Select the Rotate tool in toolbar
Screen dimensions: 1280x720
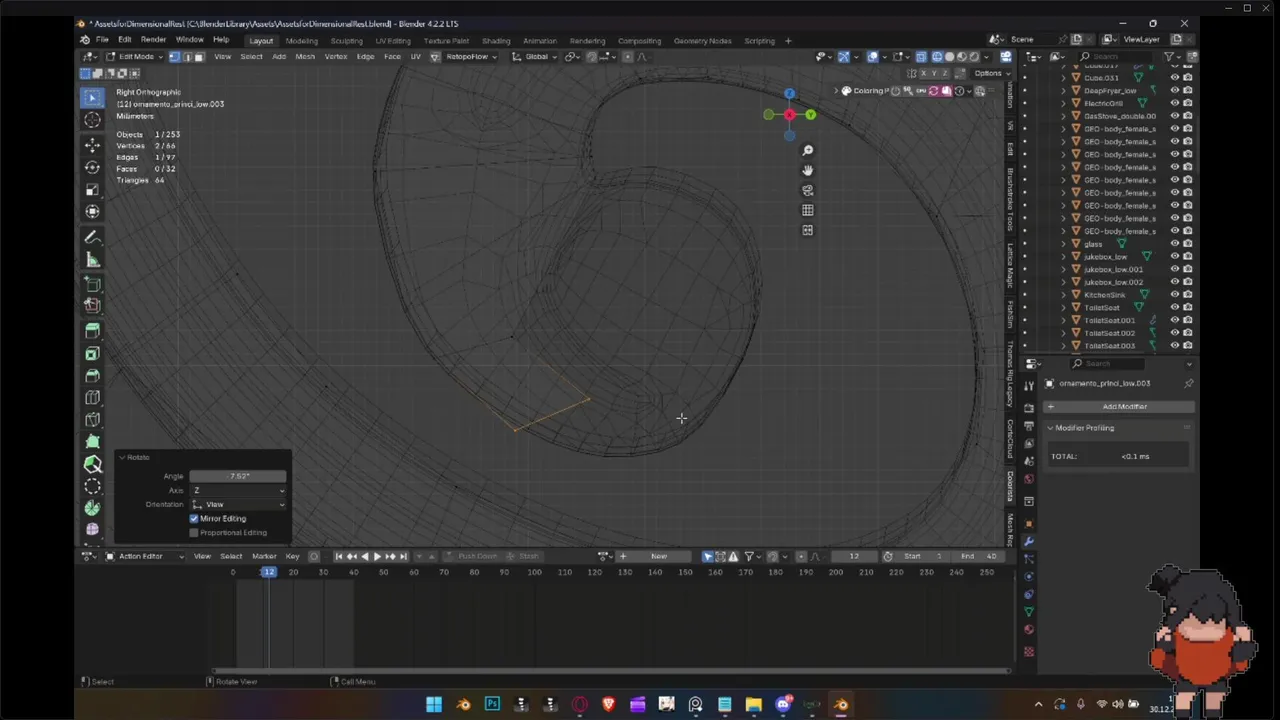(x=92, y=168)
